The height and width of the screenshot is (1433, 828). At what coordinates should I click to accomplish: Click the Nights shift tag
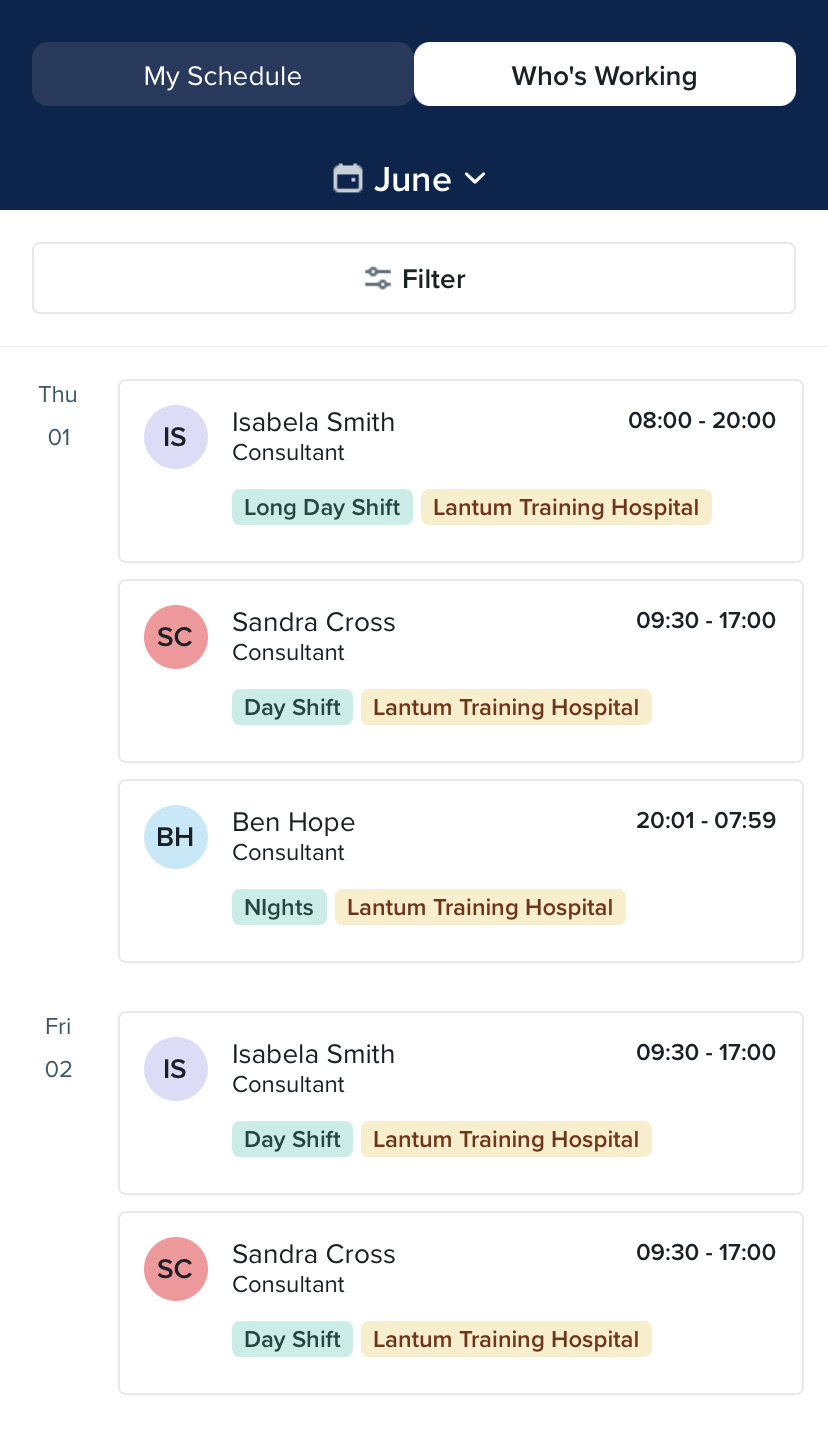pyautogui.click(x=279, y=907)
